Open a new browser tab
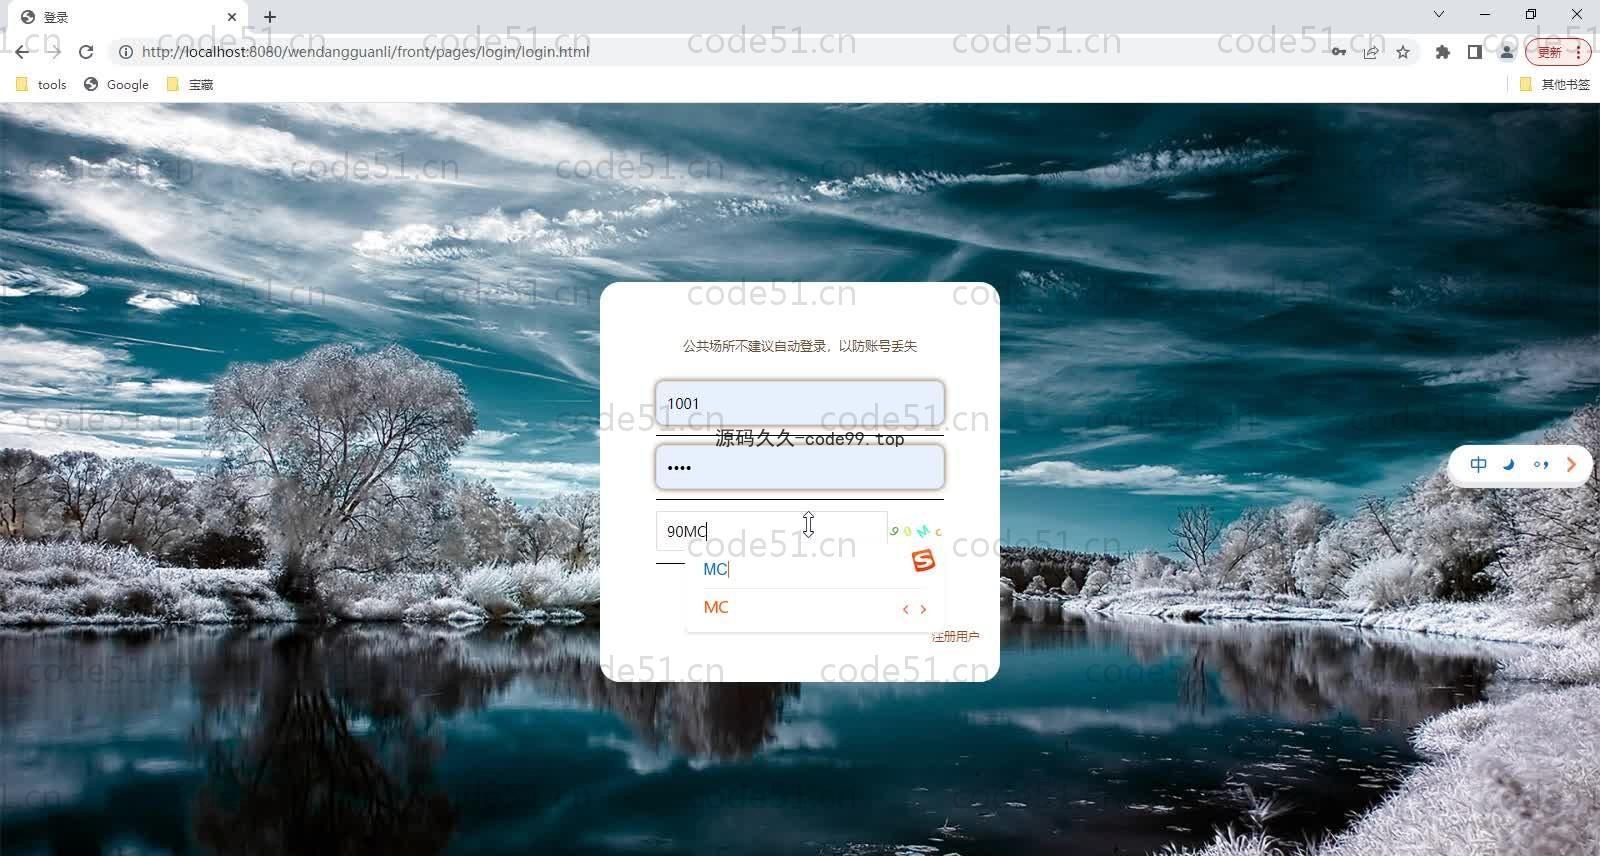Screen dimensions: 1600x856 coord(270,17)
